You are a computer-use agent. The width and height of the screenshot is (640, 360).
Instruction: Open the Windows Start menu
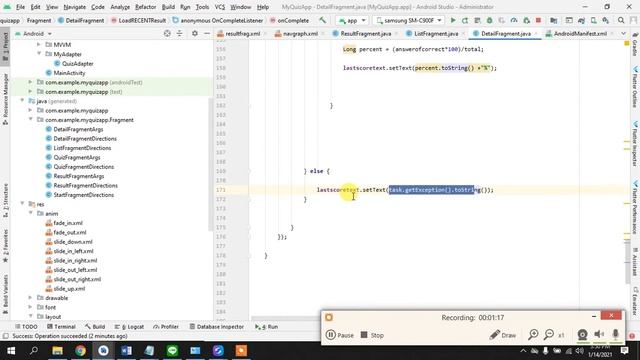pos(11,351)
